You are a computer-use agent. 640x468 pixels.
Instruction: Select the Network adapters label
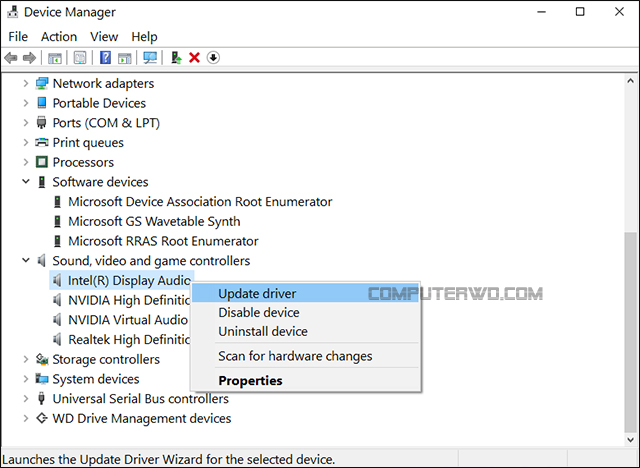click(103, 84)
